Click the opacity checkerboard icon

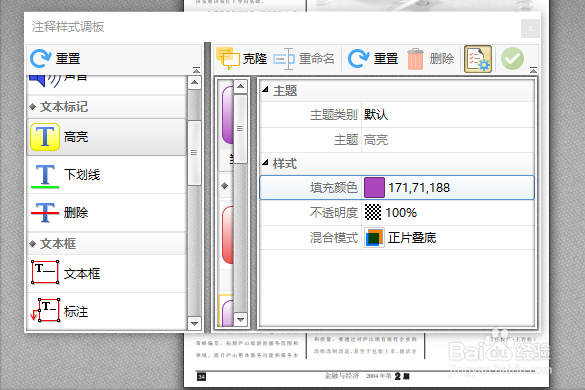[373, 212]
